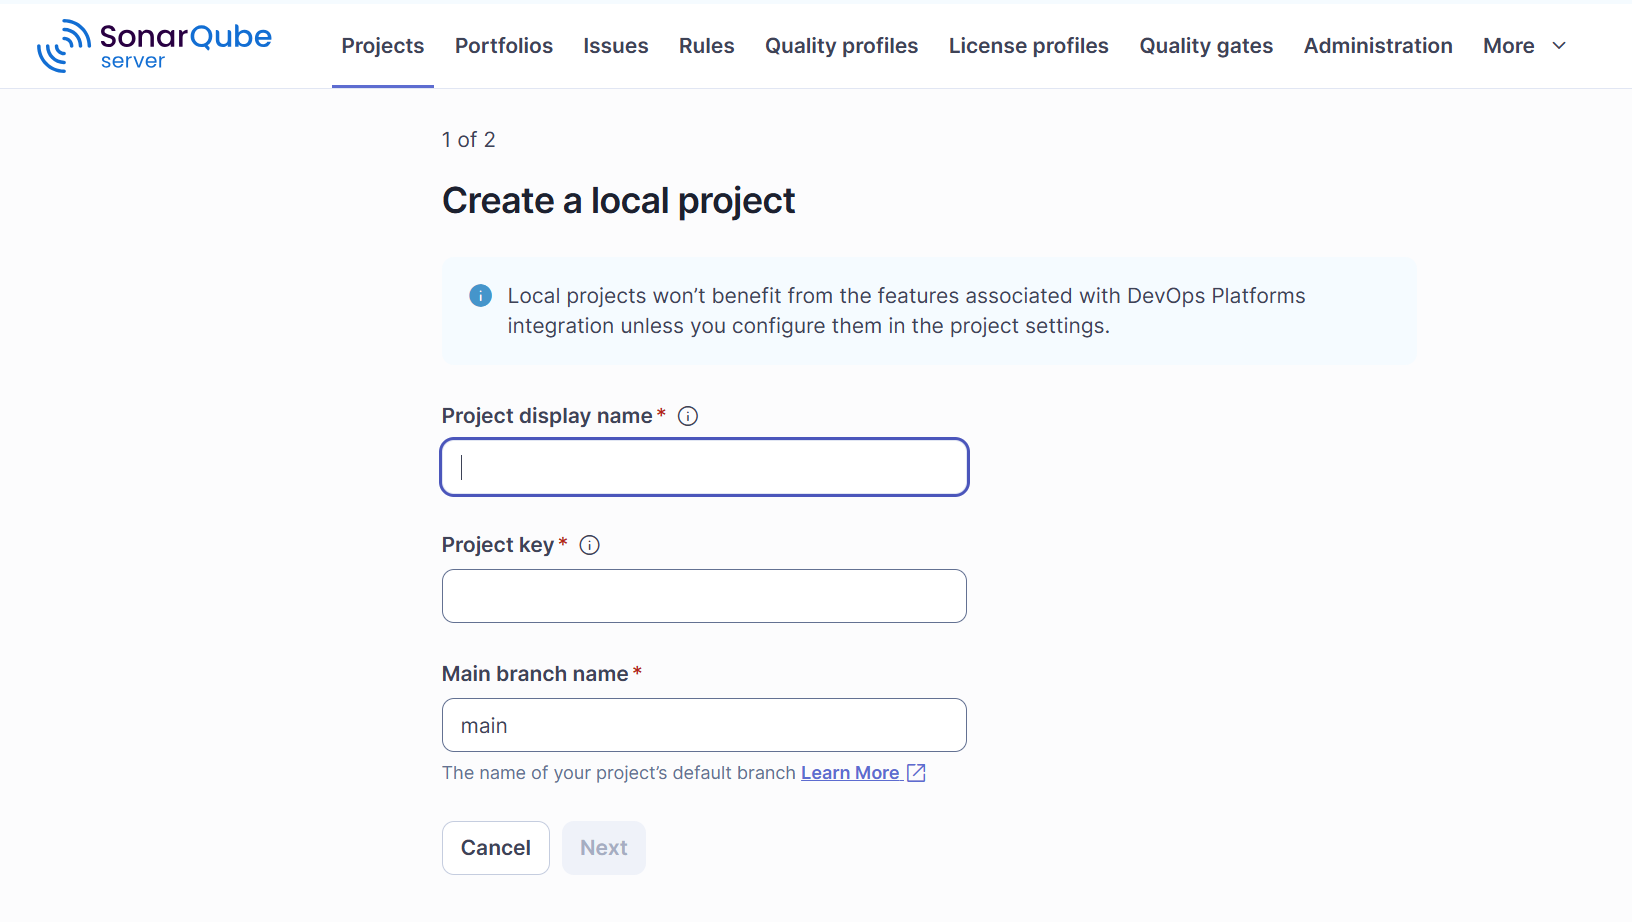Follow the Learn More link
The height and width of the screenshot is (922, 1632).
[x=850, y=773]
